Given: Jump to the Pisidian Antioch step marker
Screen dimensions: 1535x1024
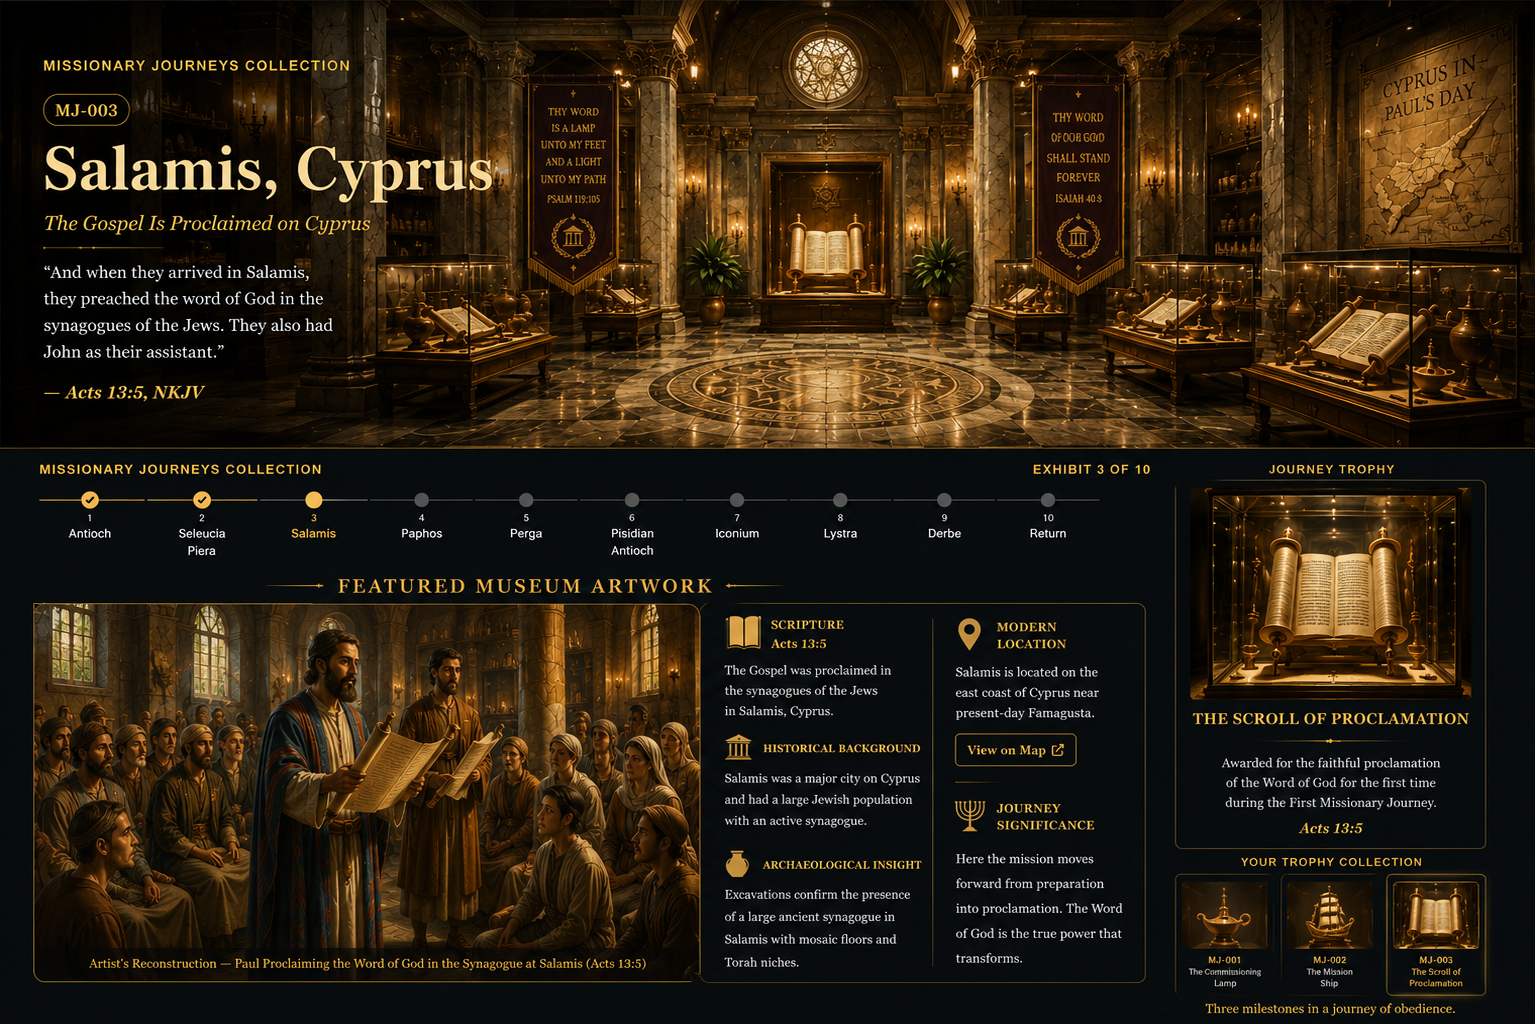Looking at the screenshot, I should (x=632, y=499).
